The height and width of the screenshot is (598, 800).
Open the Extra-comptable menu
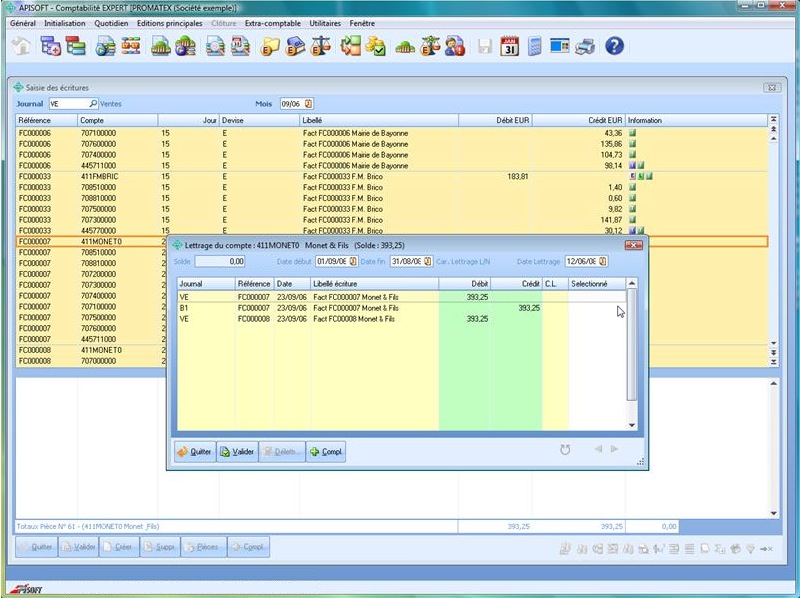272,23
